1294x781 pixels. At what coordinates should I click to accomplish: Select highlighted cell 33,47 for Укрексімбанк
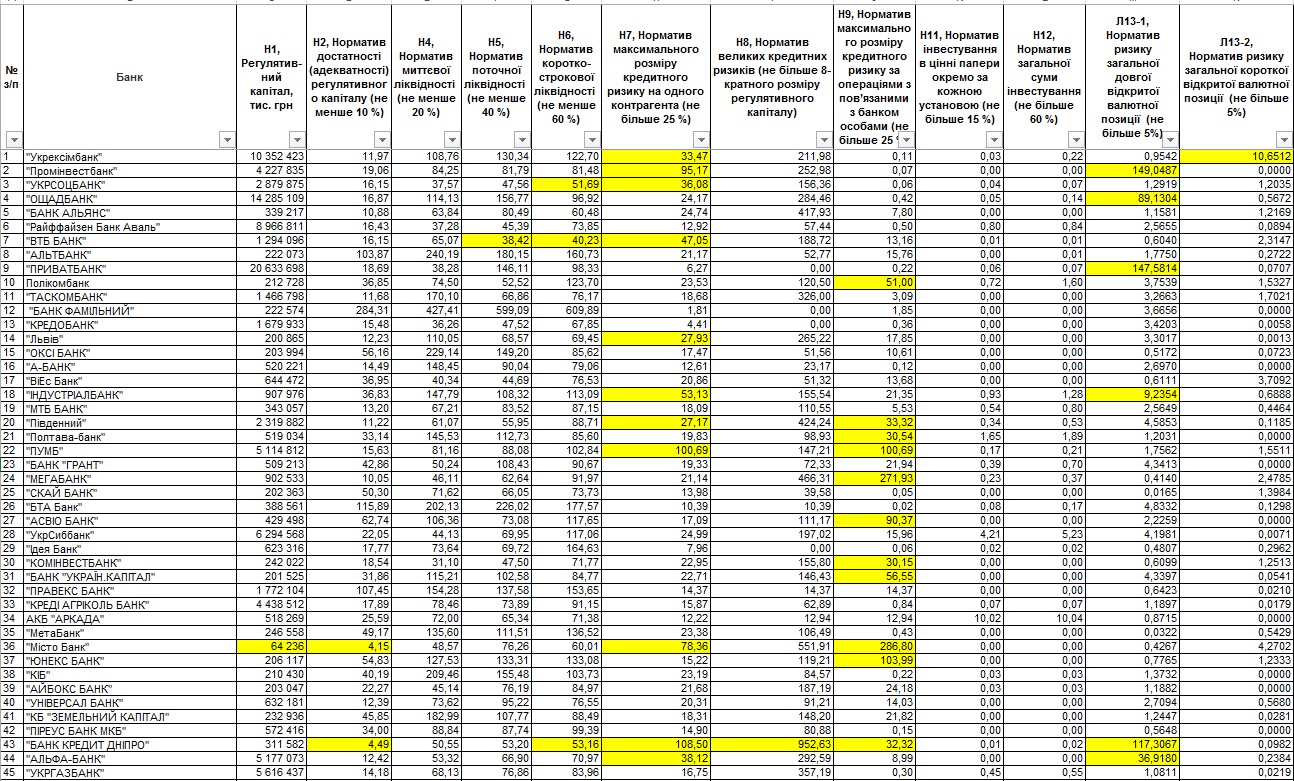656,157
